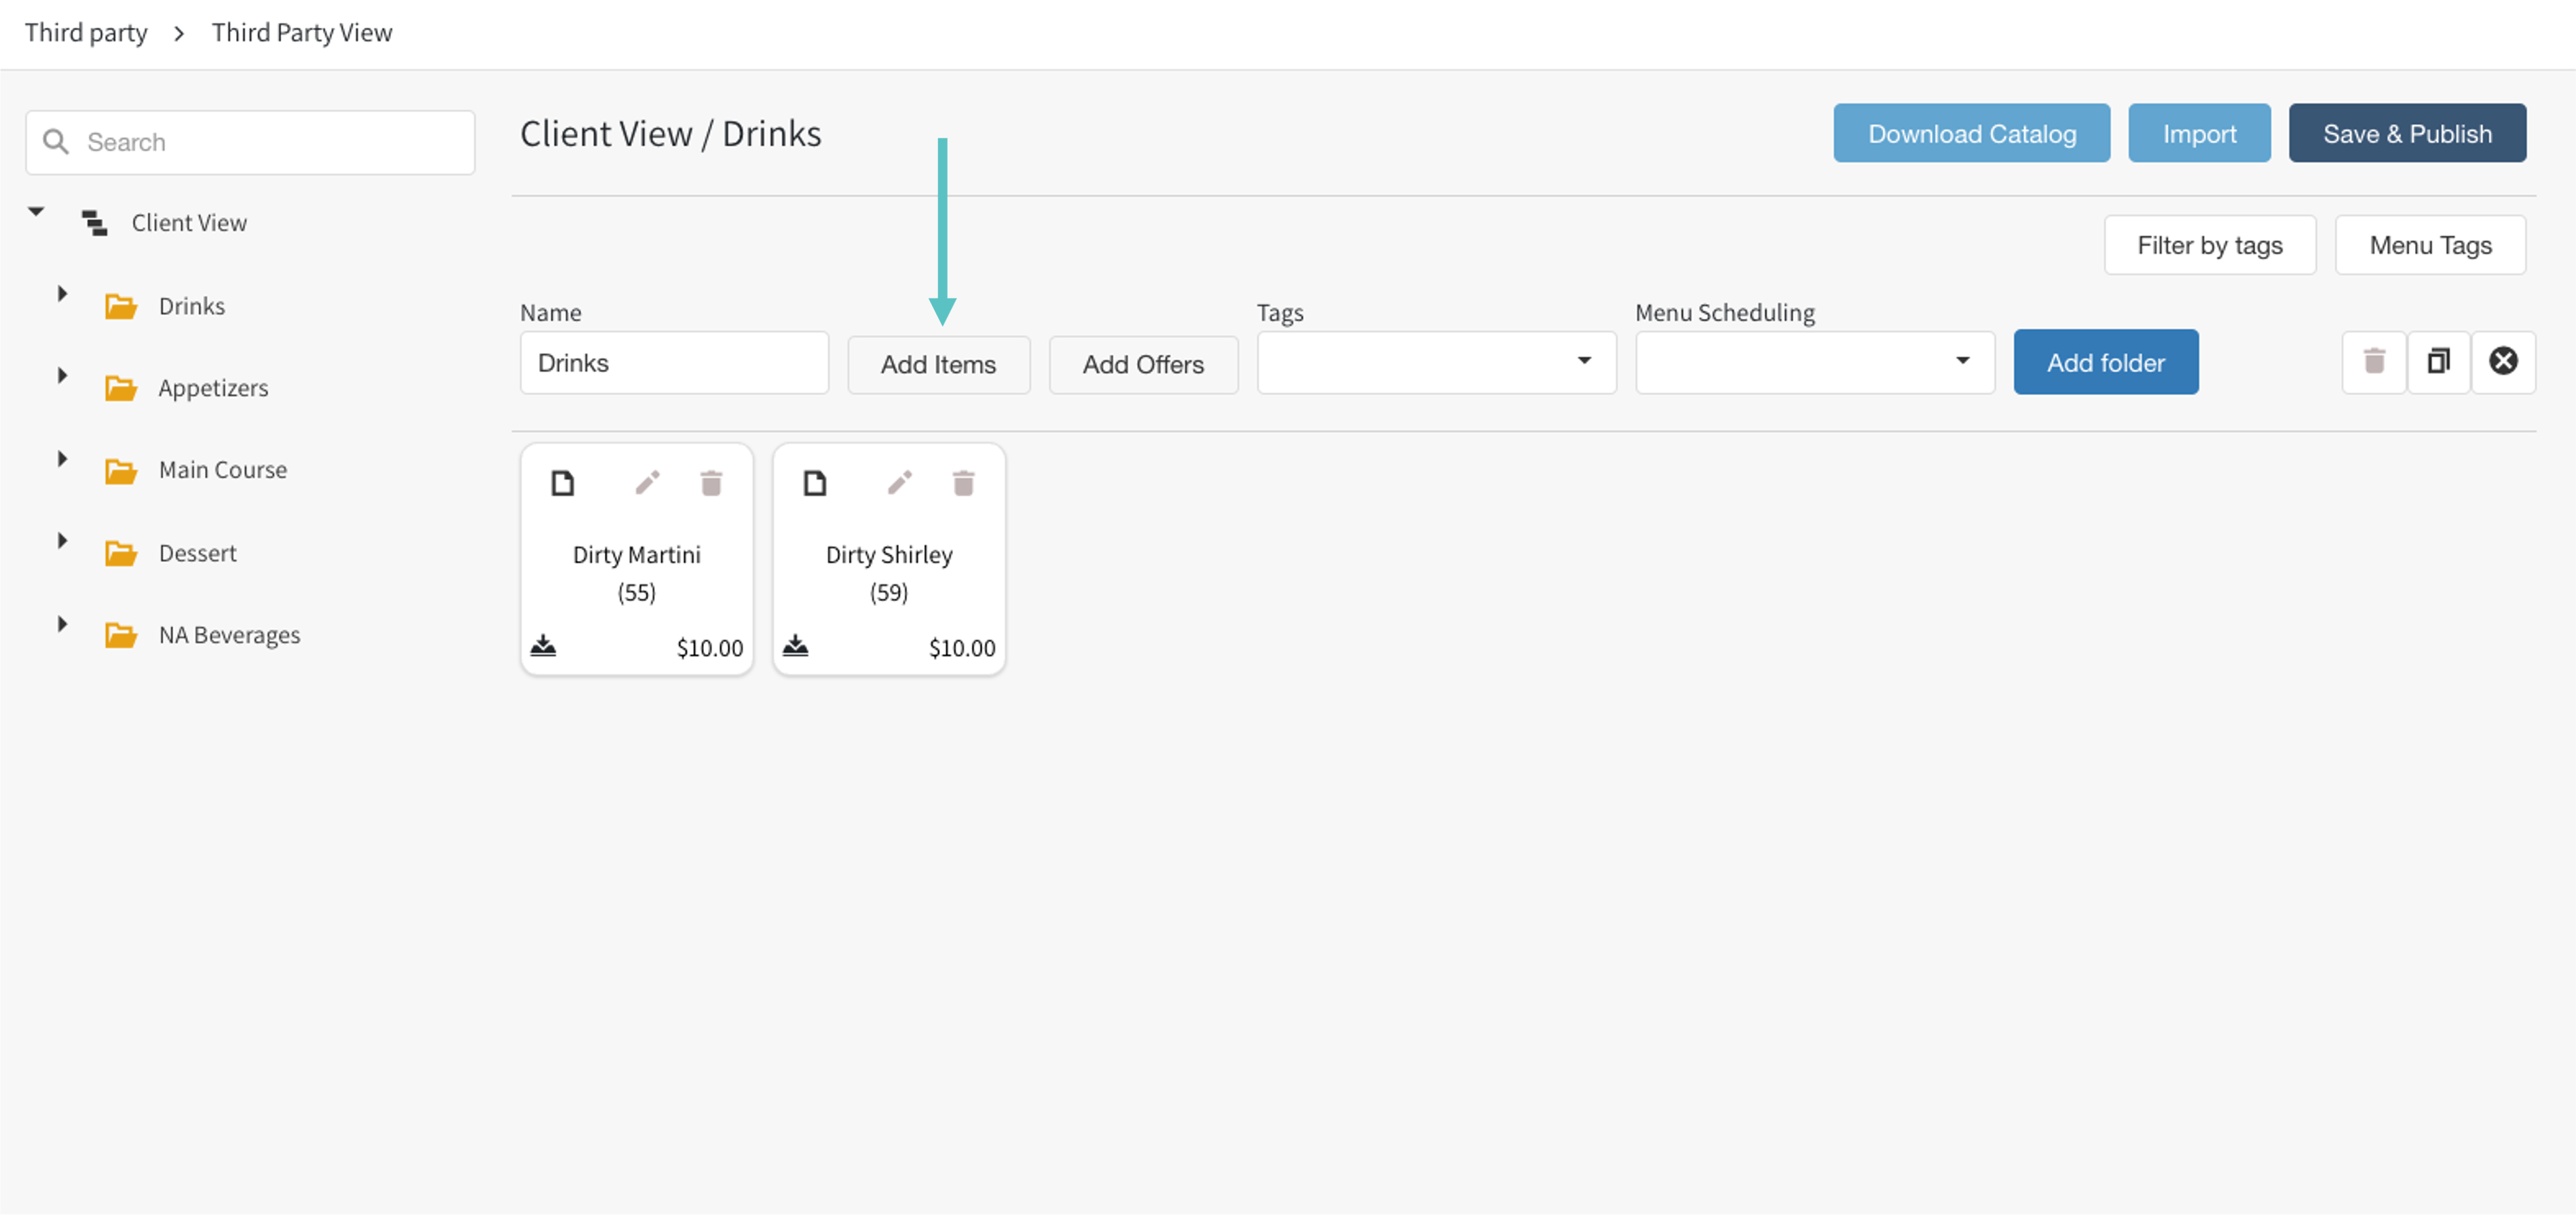Expand the NA Beverages folder arrow

click(x=62, y=624)
